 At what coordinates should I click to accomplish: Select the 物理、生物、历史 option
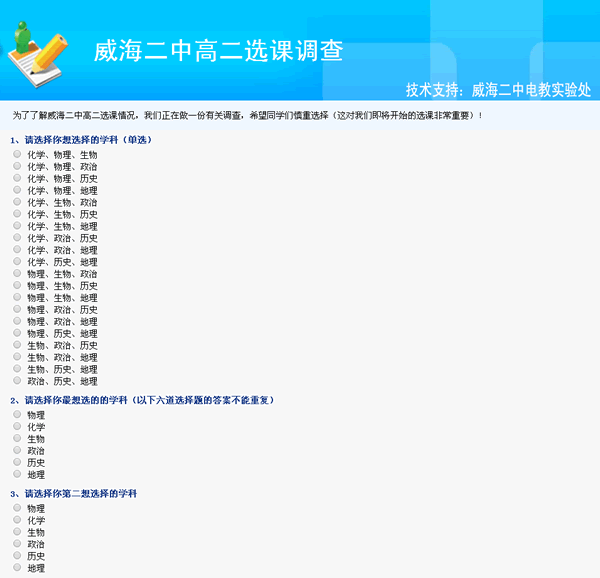pos(17,285)
